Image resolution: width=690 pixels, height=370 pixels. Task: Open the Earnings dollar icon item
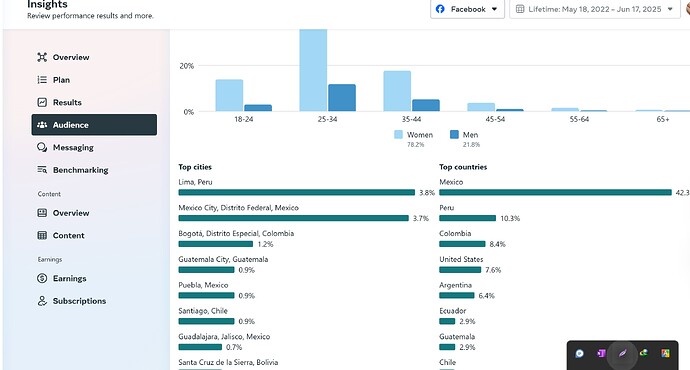point(42,278)
